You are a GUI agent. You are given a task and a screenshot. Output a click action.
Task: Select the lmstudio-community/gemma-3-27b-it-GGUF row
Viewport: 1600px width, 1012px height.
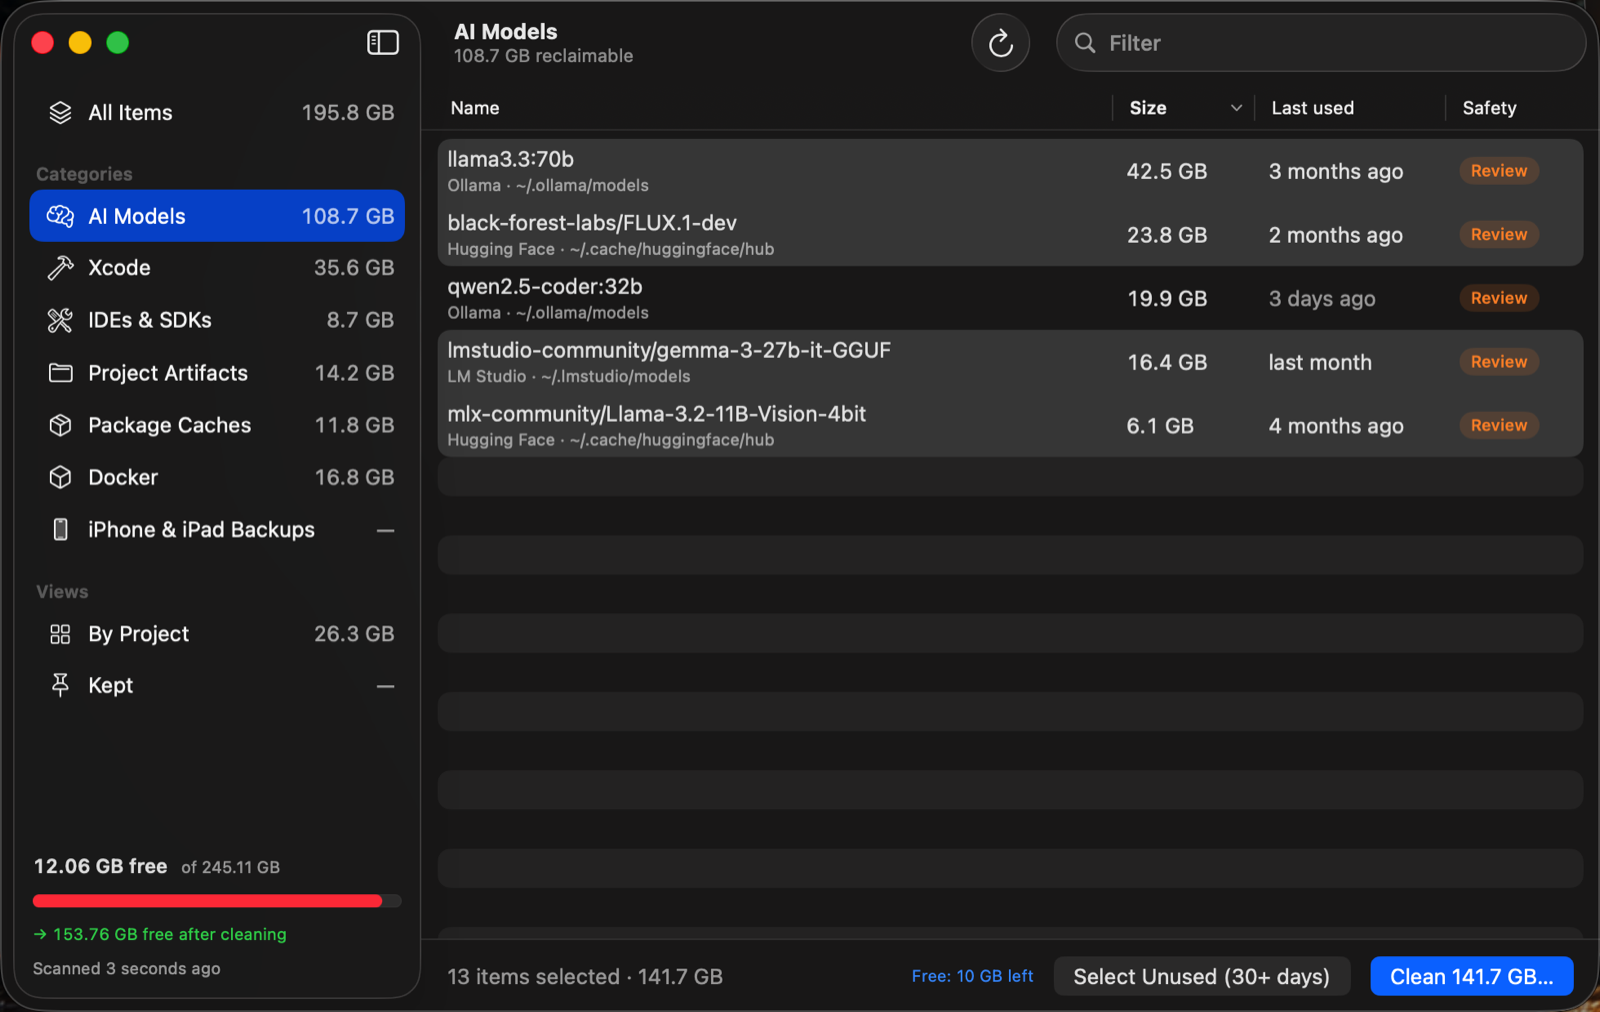pos(1010,362)
